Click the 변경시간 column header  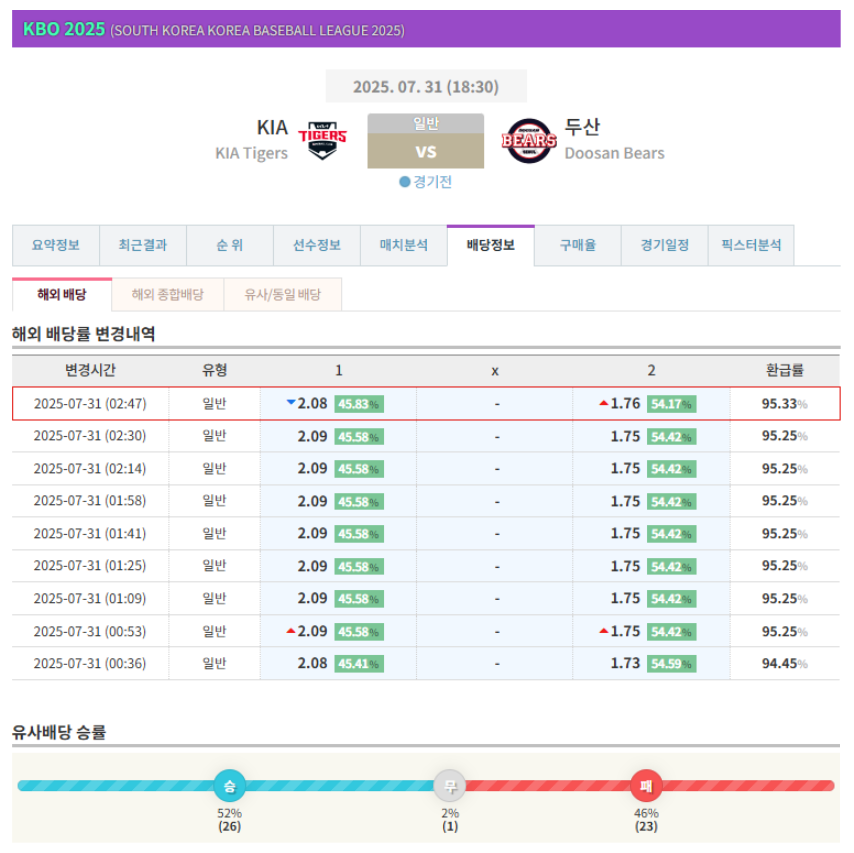tap(90, 370)
